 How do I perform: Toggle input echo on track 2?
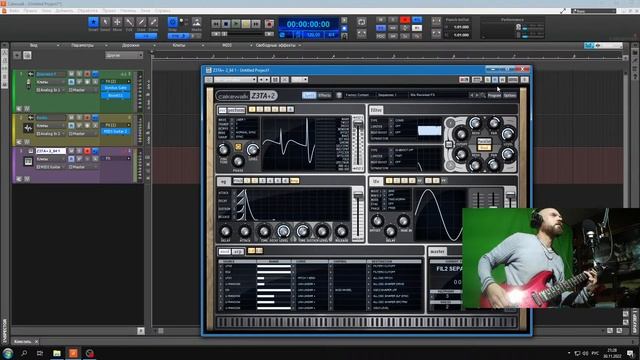[x=95, y=118]
